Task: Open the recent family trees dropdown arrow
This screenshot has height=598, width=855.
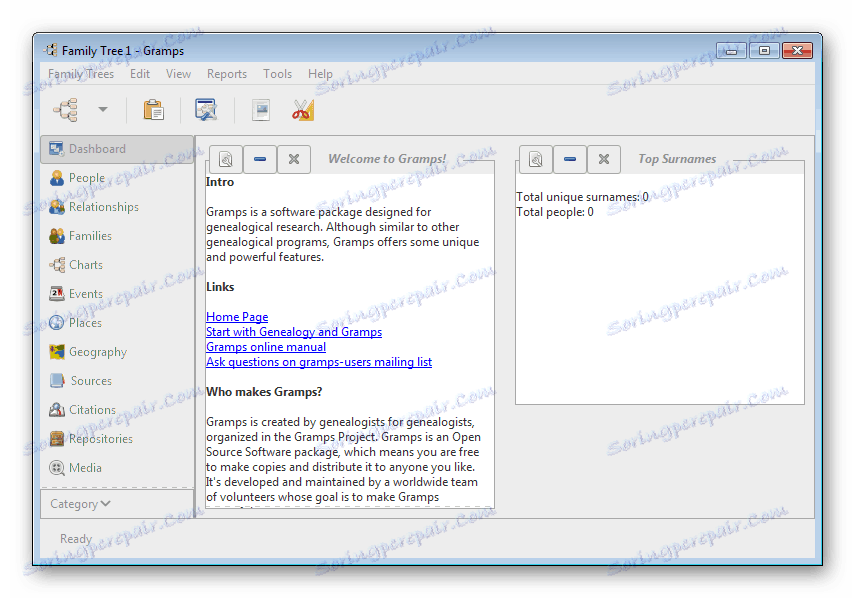Action: coord(103,110)
